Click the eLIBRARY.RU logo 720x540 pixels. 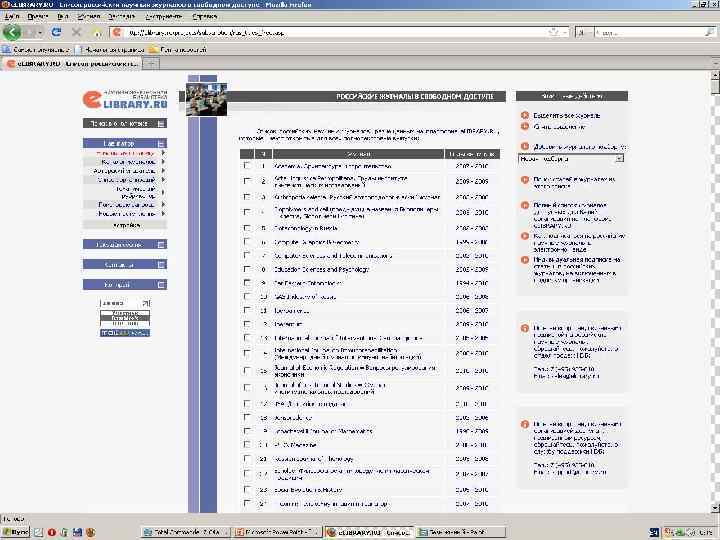click(x=125, y=99)
